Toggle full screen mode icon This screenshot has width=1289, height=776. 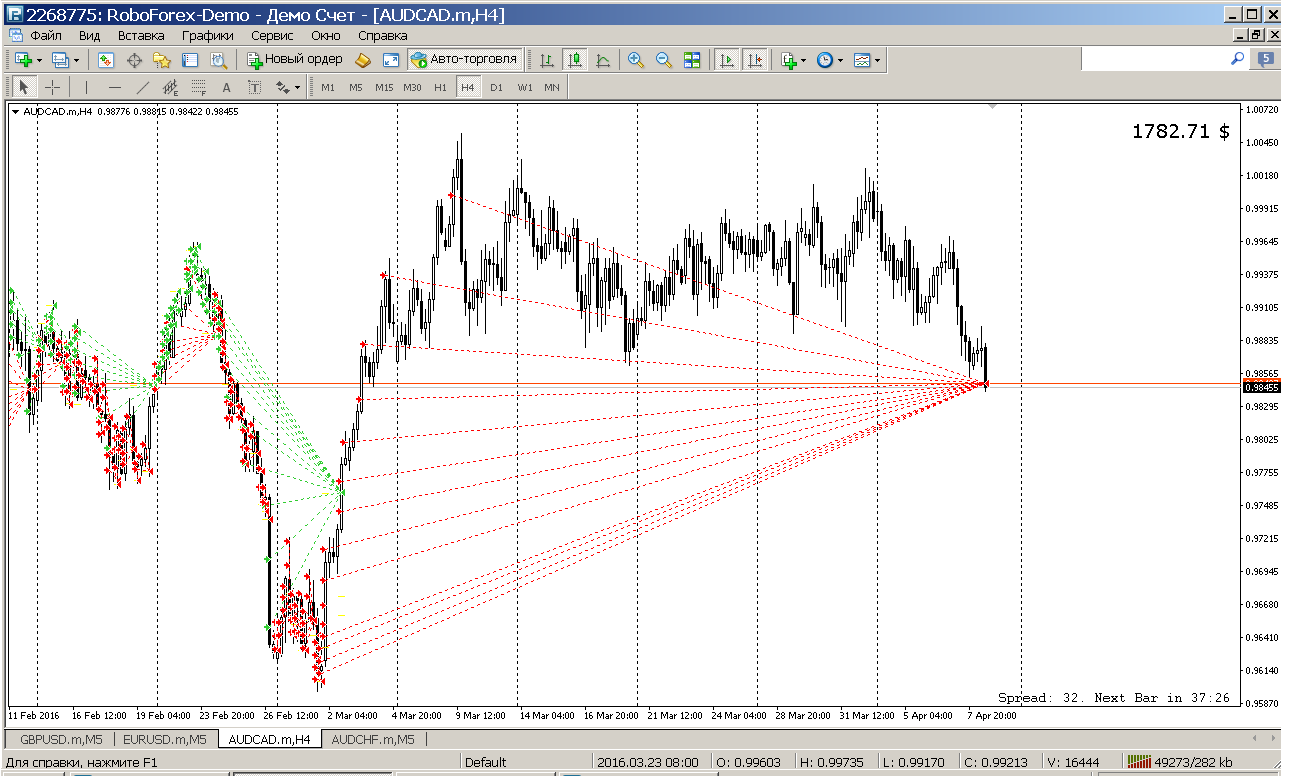point(391,60)
